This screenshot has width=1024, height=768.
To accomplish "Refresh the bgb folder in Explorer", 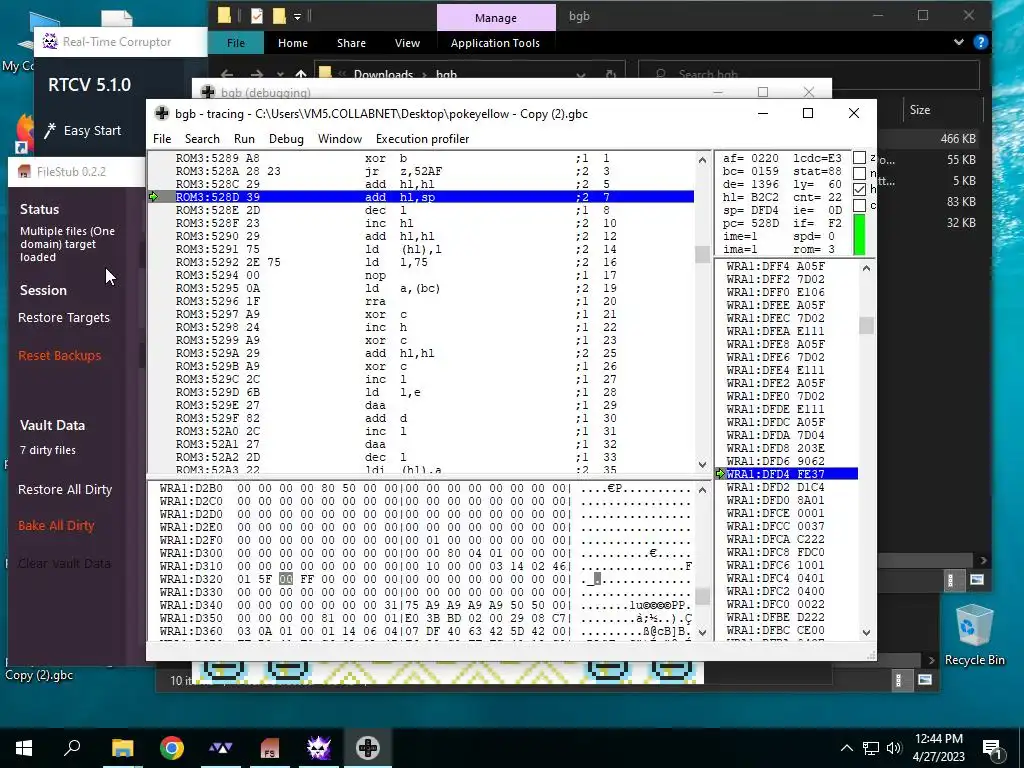I will 611,74.
